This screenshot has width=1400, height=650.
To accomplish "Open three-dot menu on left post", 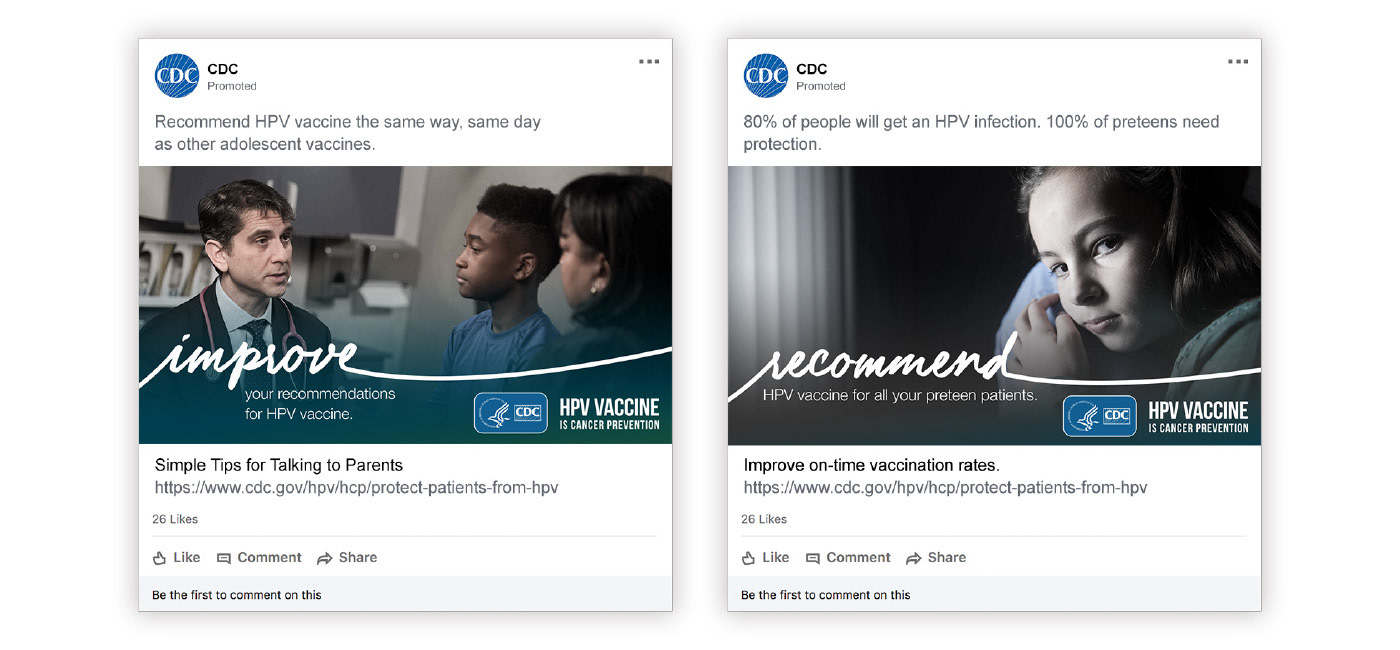I will [649, 62].
